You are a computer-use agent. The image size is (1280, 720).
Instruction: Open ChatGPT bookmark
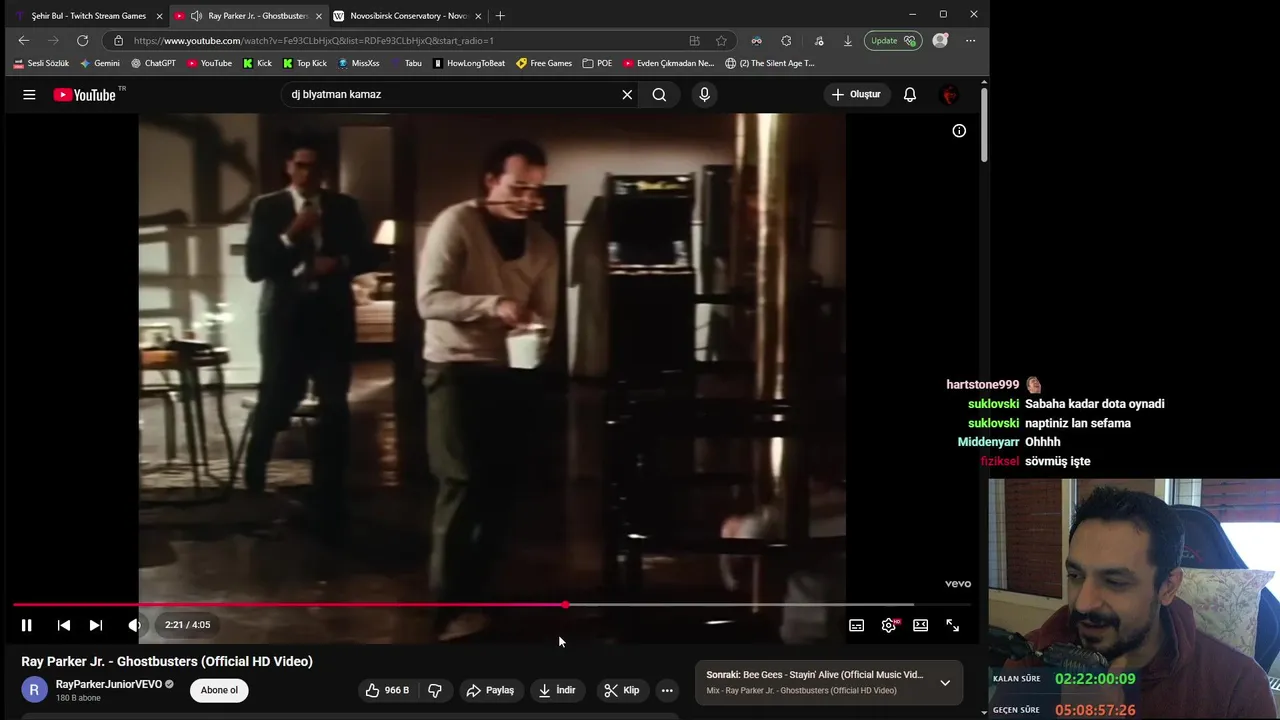[153, 63]
